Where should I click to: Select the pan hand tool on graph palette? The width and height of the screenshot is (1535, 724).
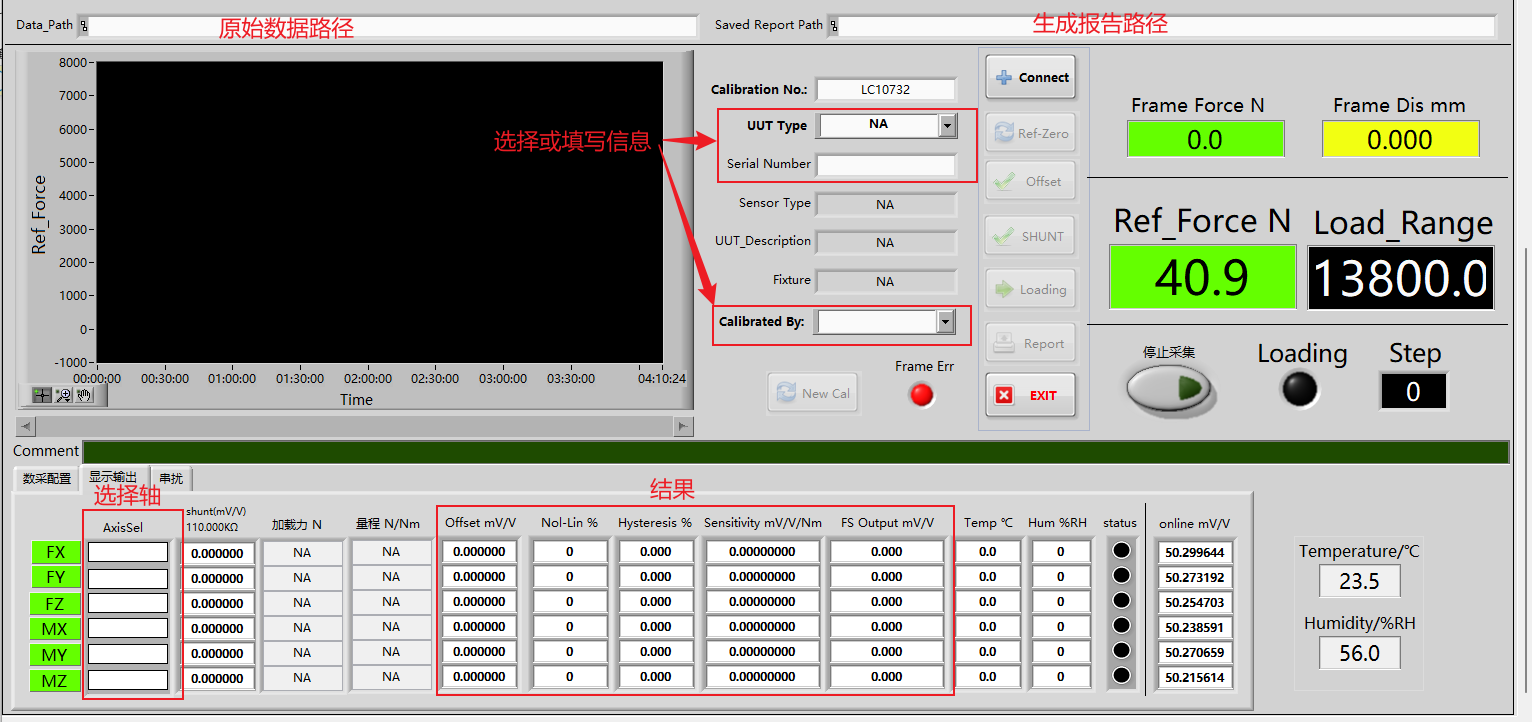tap(84, 395)
